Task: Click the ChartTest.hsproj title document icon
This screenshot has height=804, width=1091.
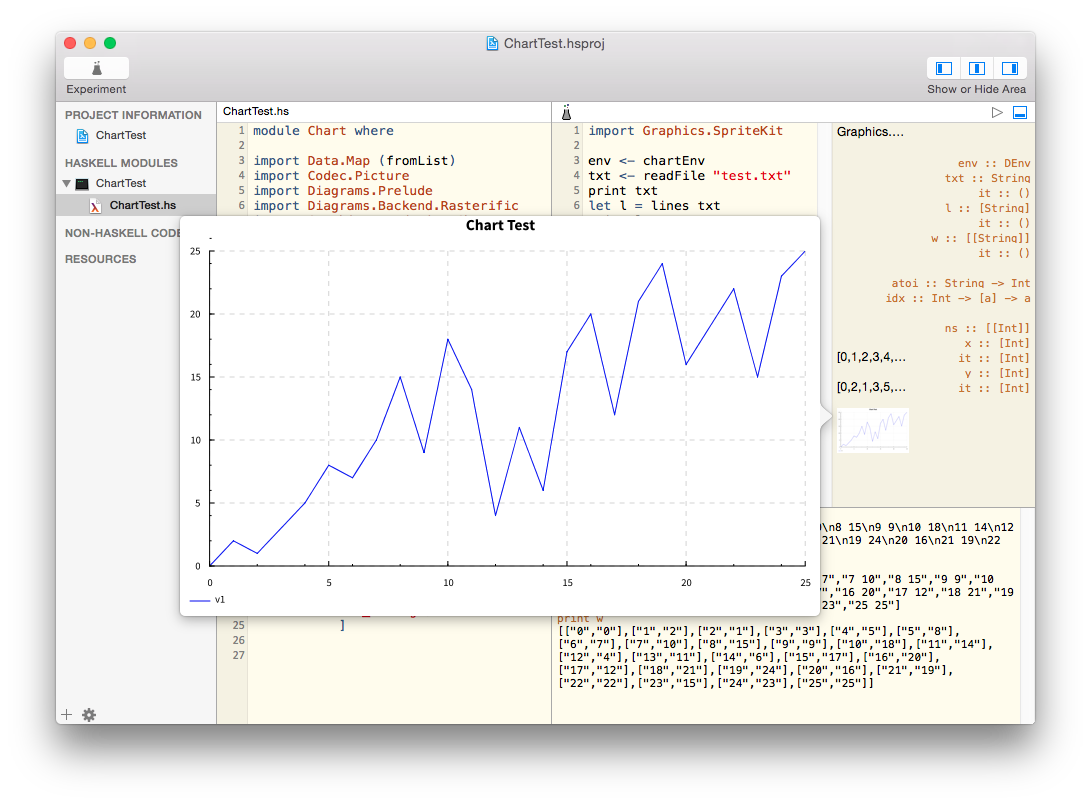Action: (x=492, y=43)
